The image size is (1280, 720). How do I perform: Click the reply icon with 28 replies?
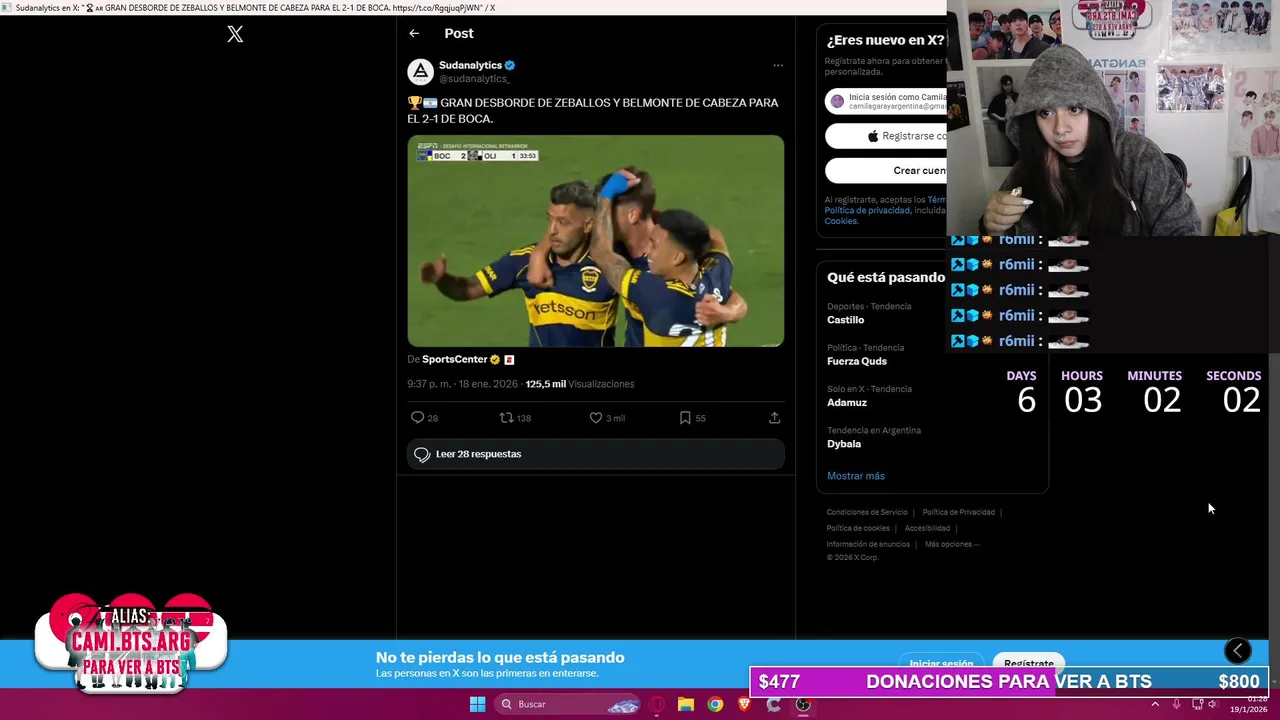[417, 418]
